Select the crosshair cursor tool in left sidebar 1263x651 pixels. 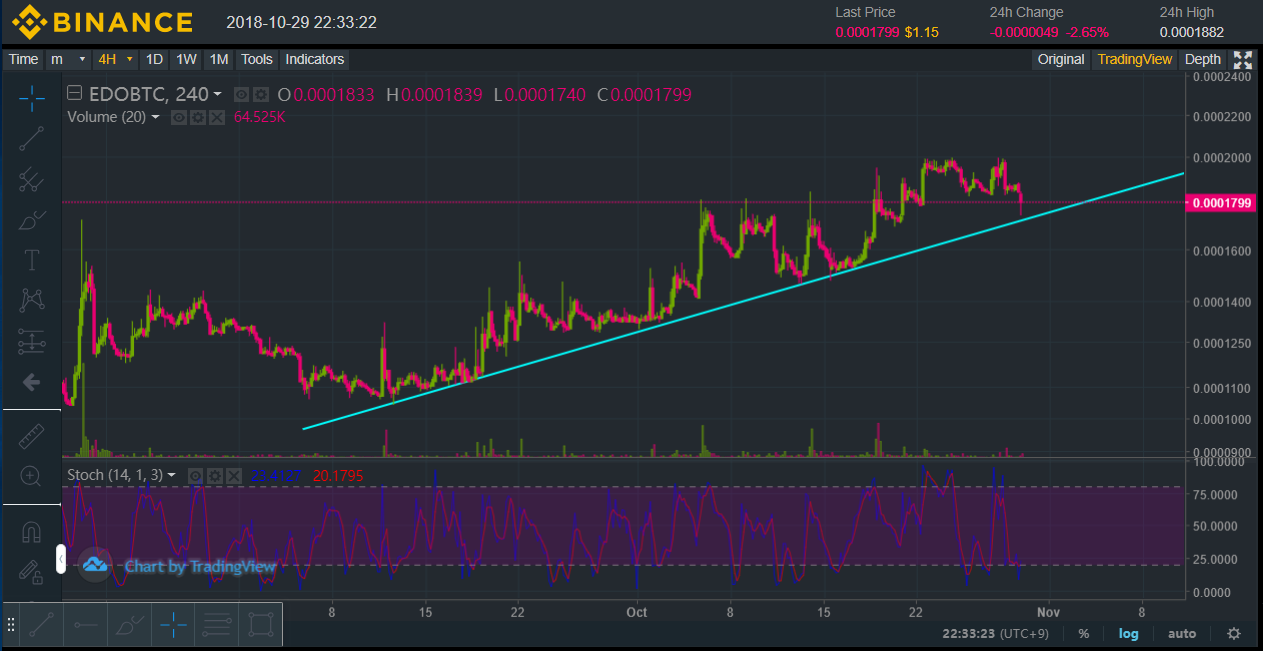[32, 98]
